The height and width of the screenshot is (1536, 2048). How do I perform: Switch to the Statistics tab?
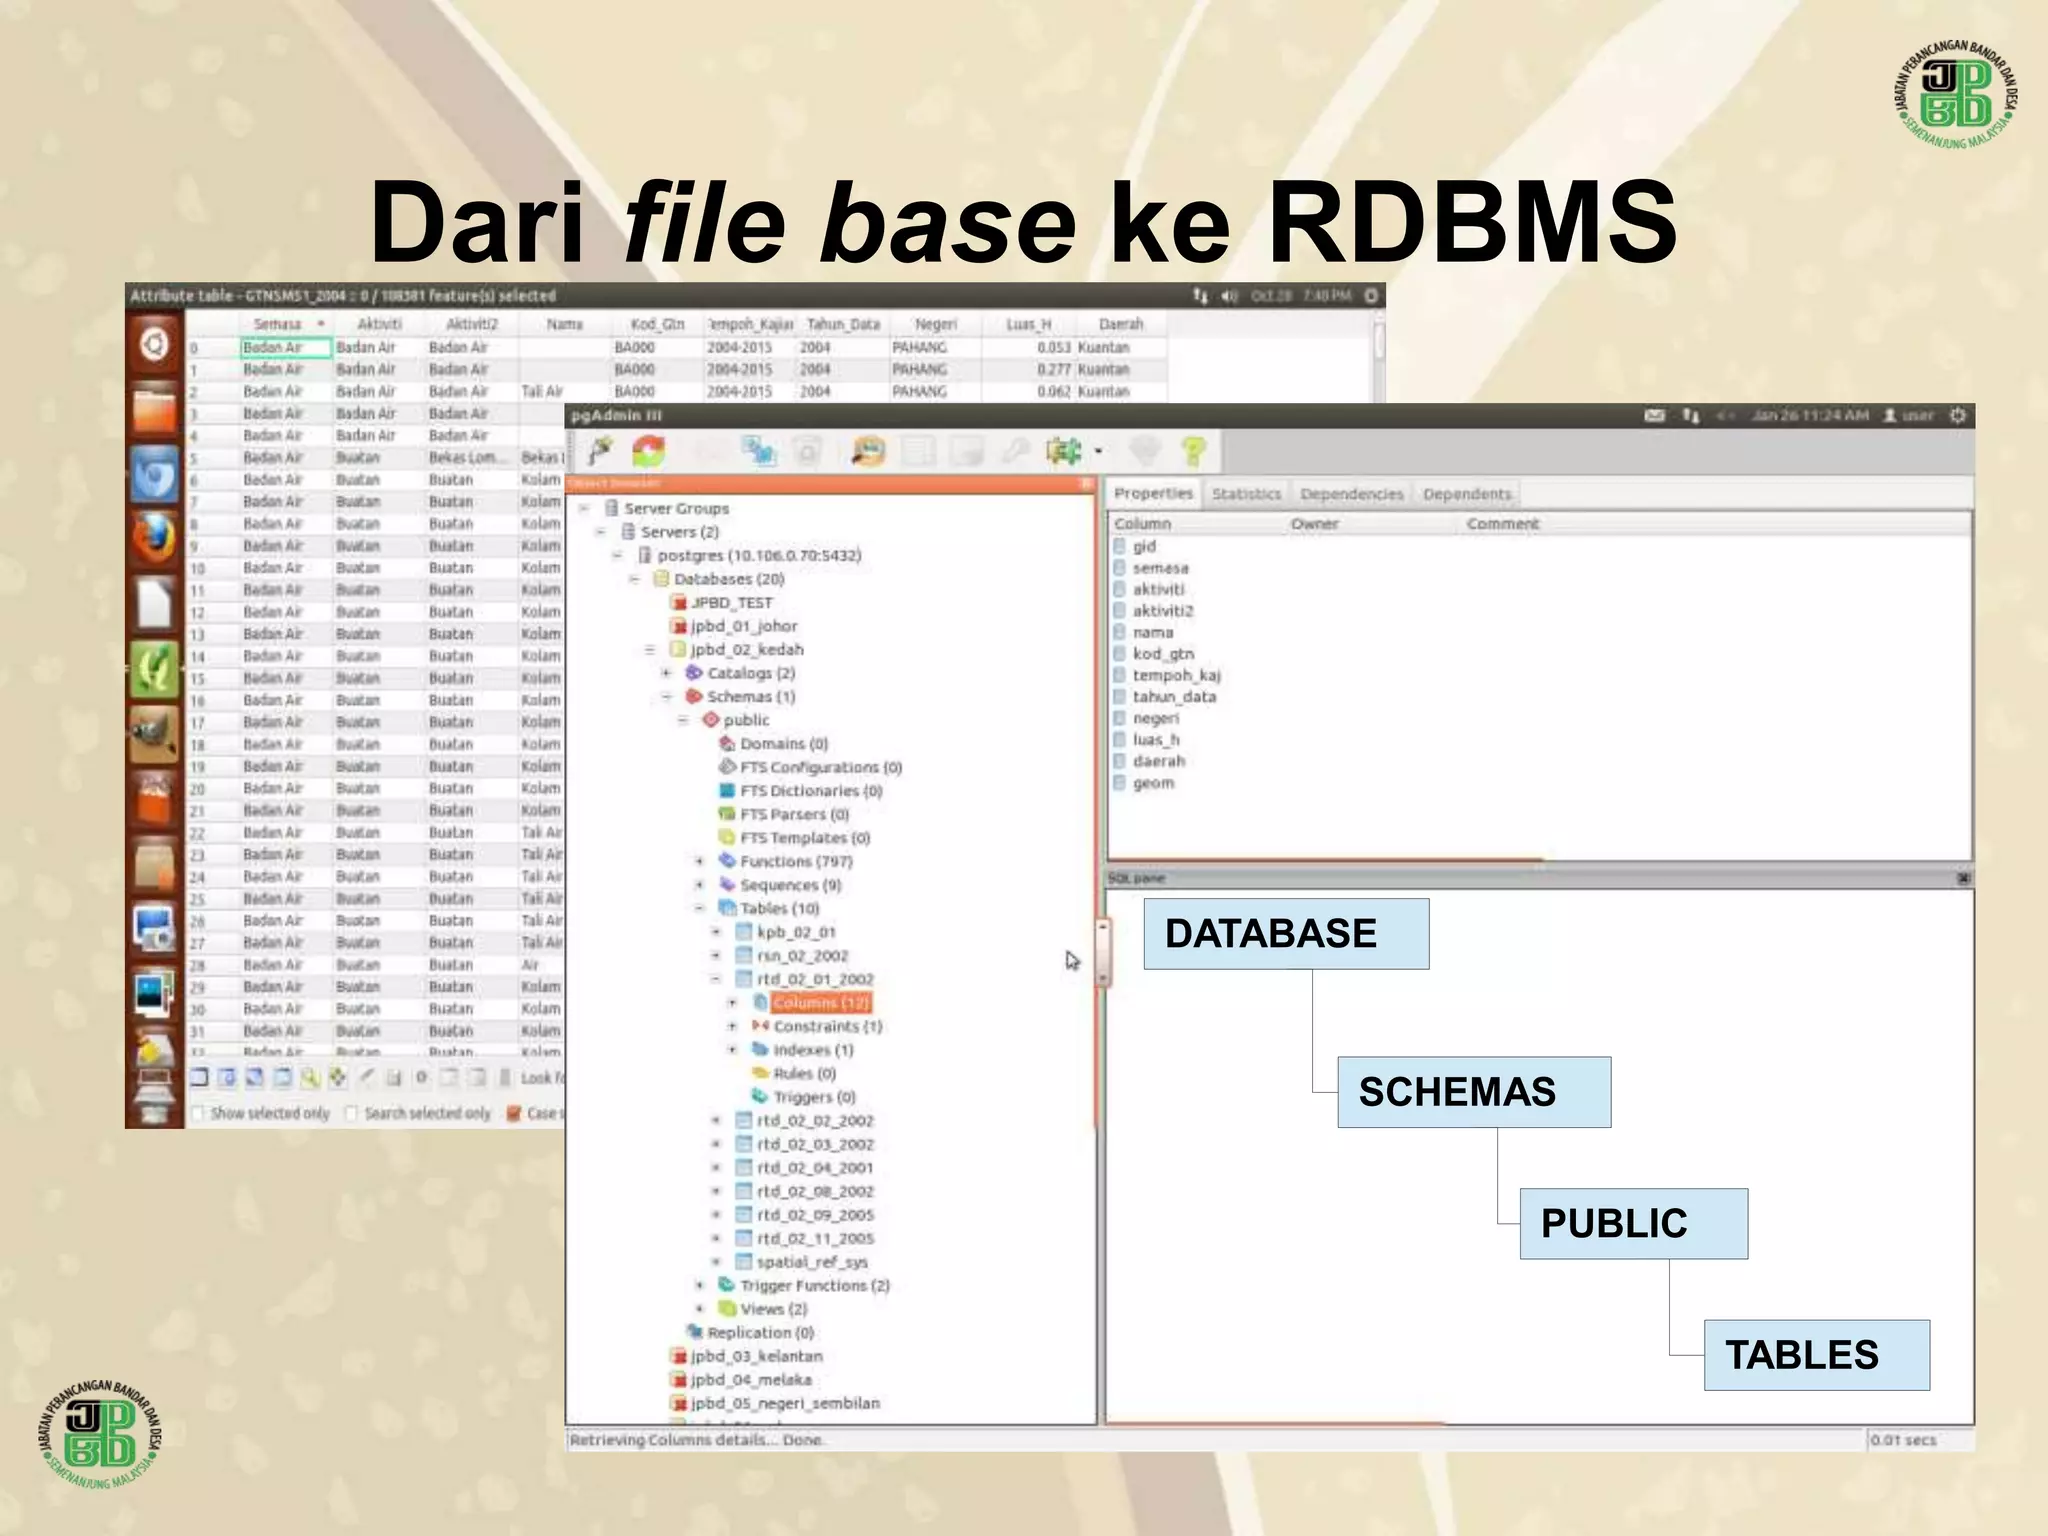click(x=1246, y=494)
